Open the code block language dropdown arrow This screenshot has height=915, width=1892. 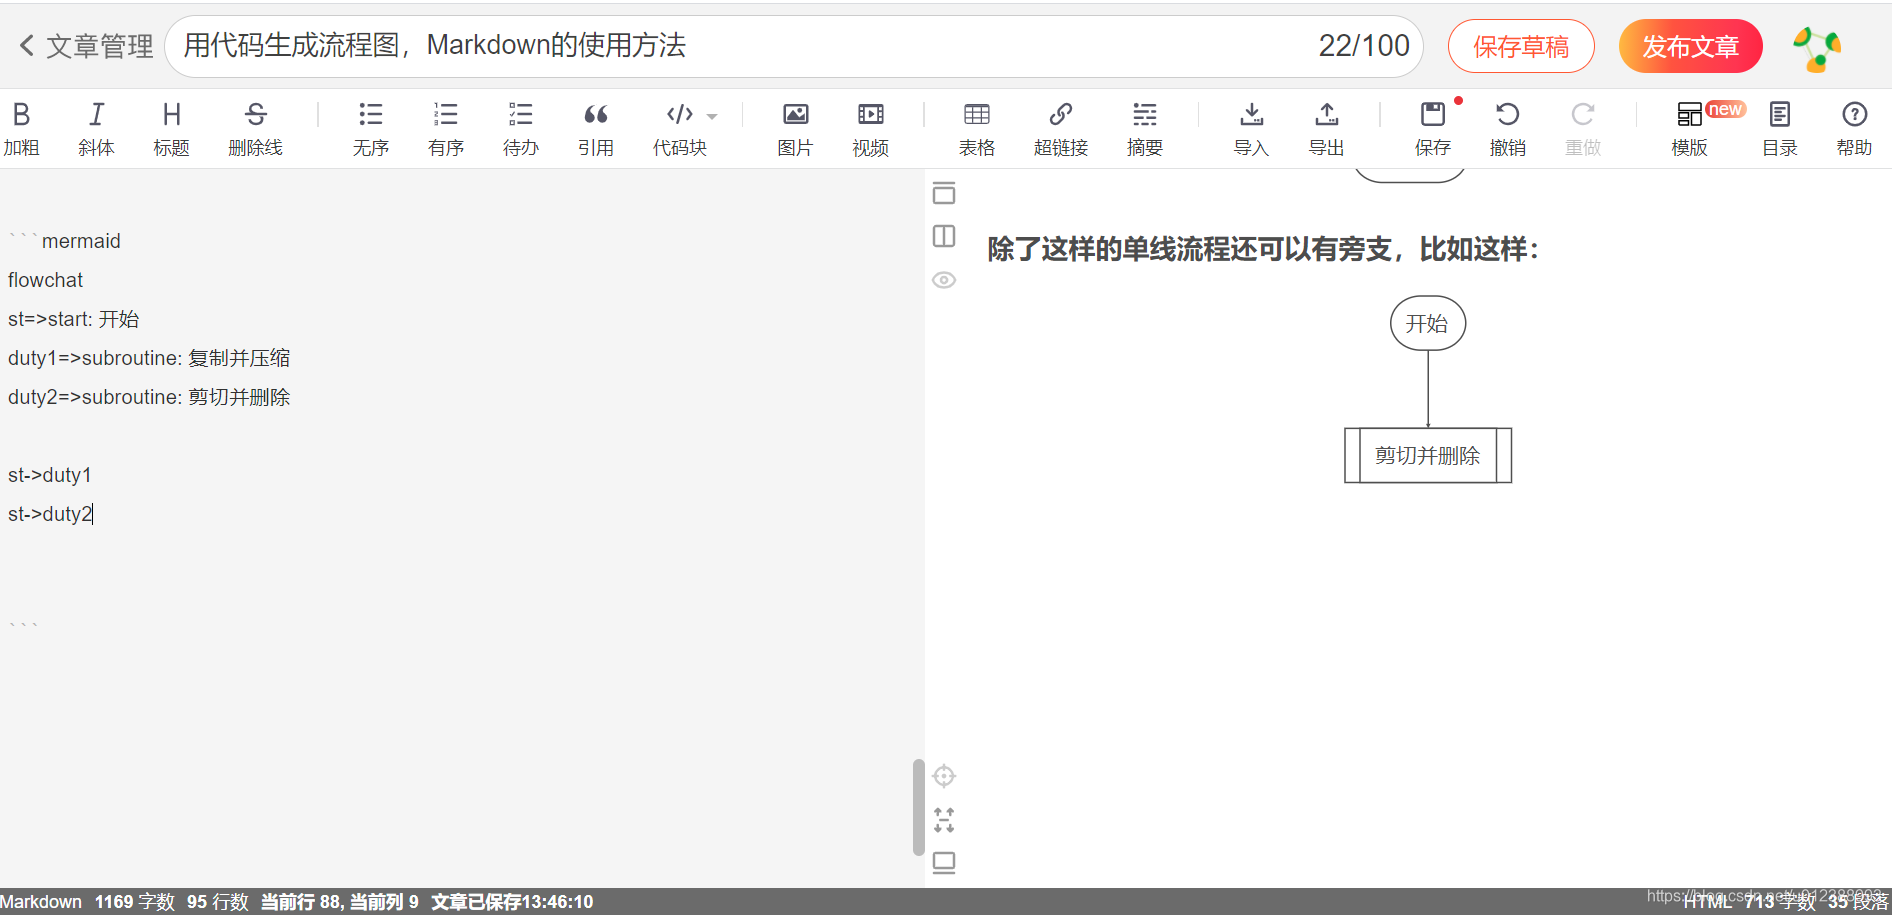click(x=712, y=116)
